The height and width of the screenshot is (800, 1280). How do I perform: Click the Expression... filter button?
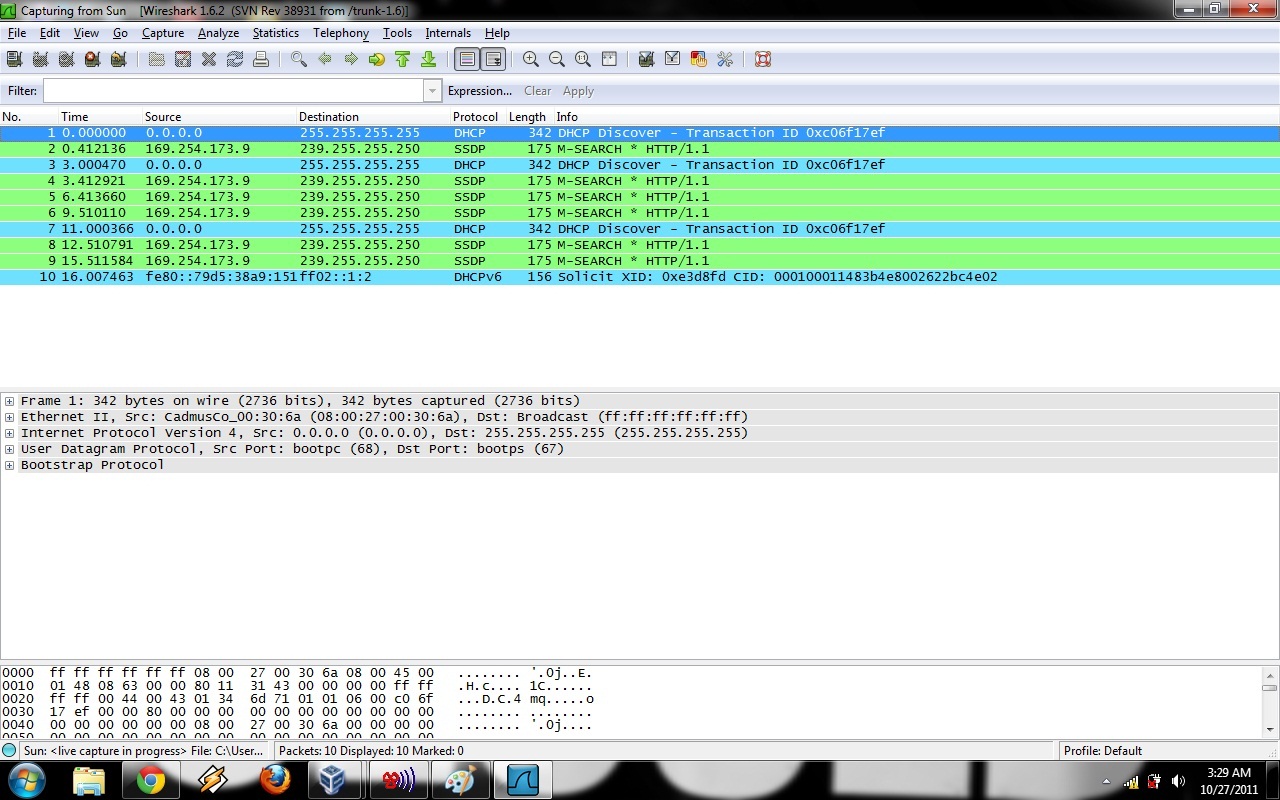tap(480, 91)
